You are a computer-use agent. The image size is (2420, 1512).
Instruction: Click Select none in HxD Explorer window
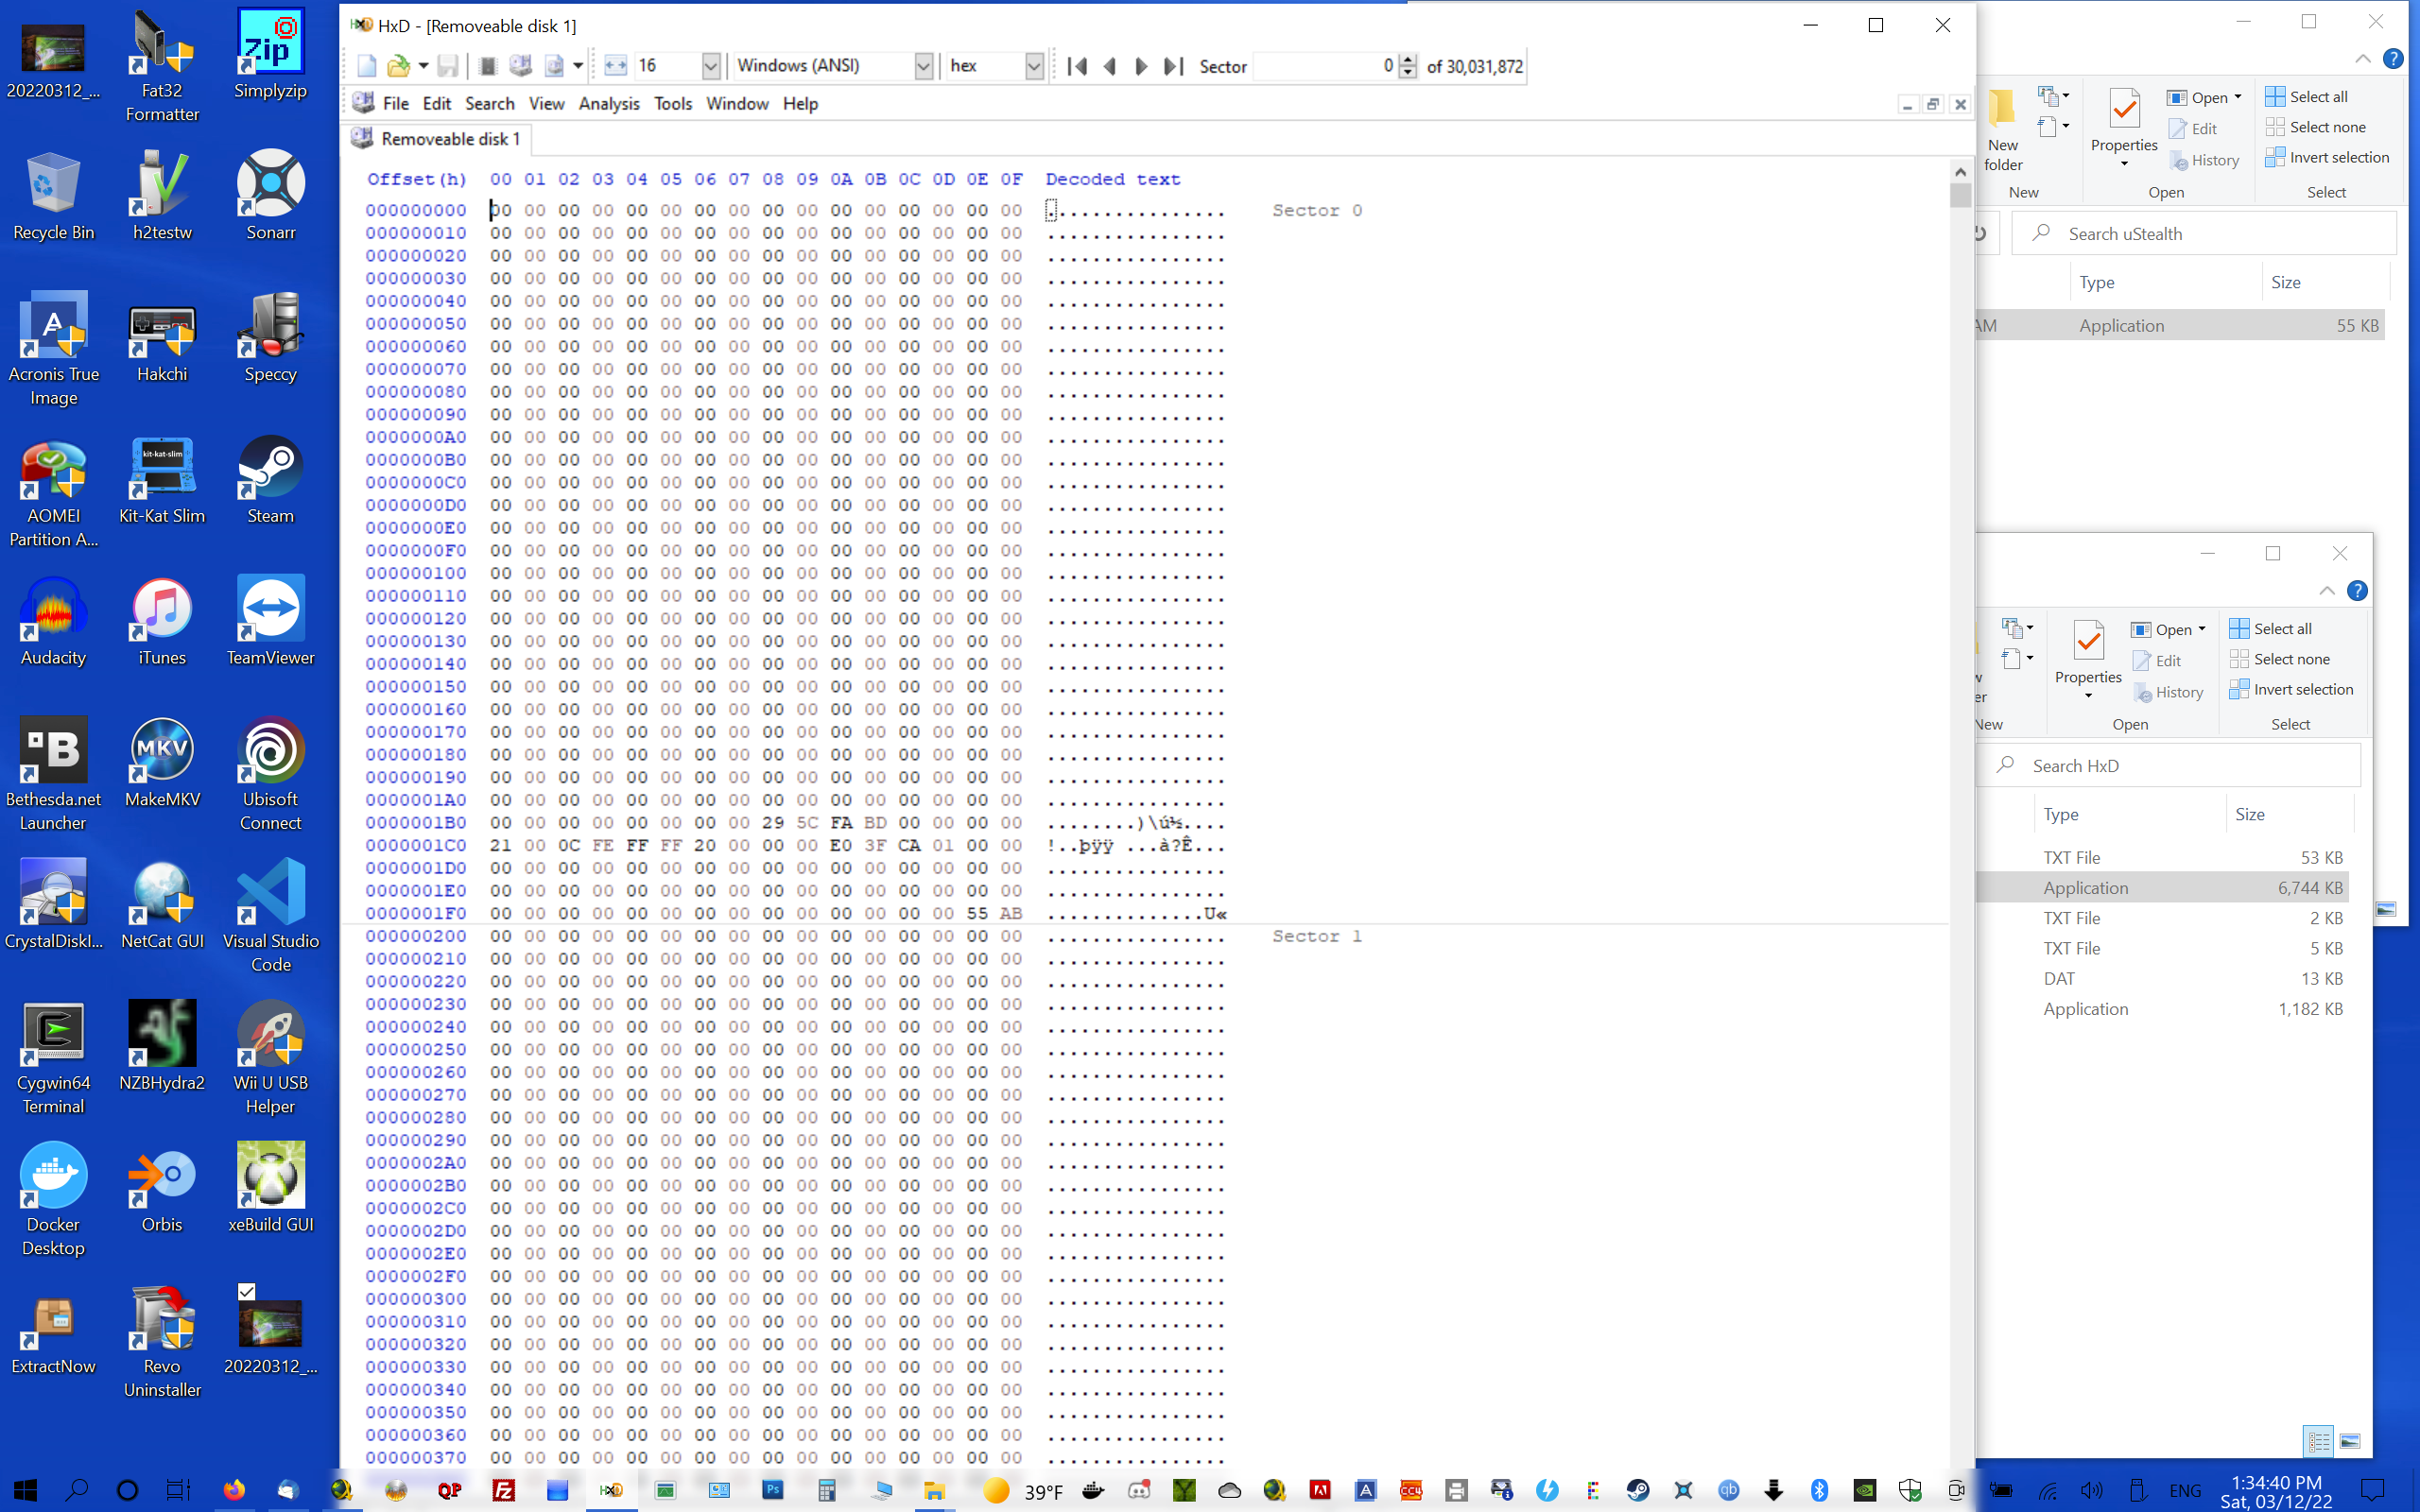(x=2279, y=659)
